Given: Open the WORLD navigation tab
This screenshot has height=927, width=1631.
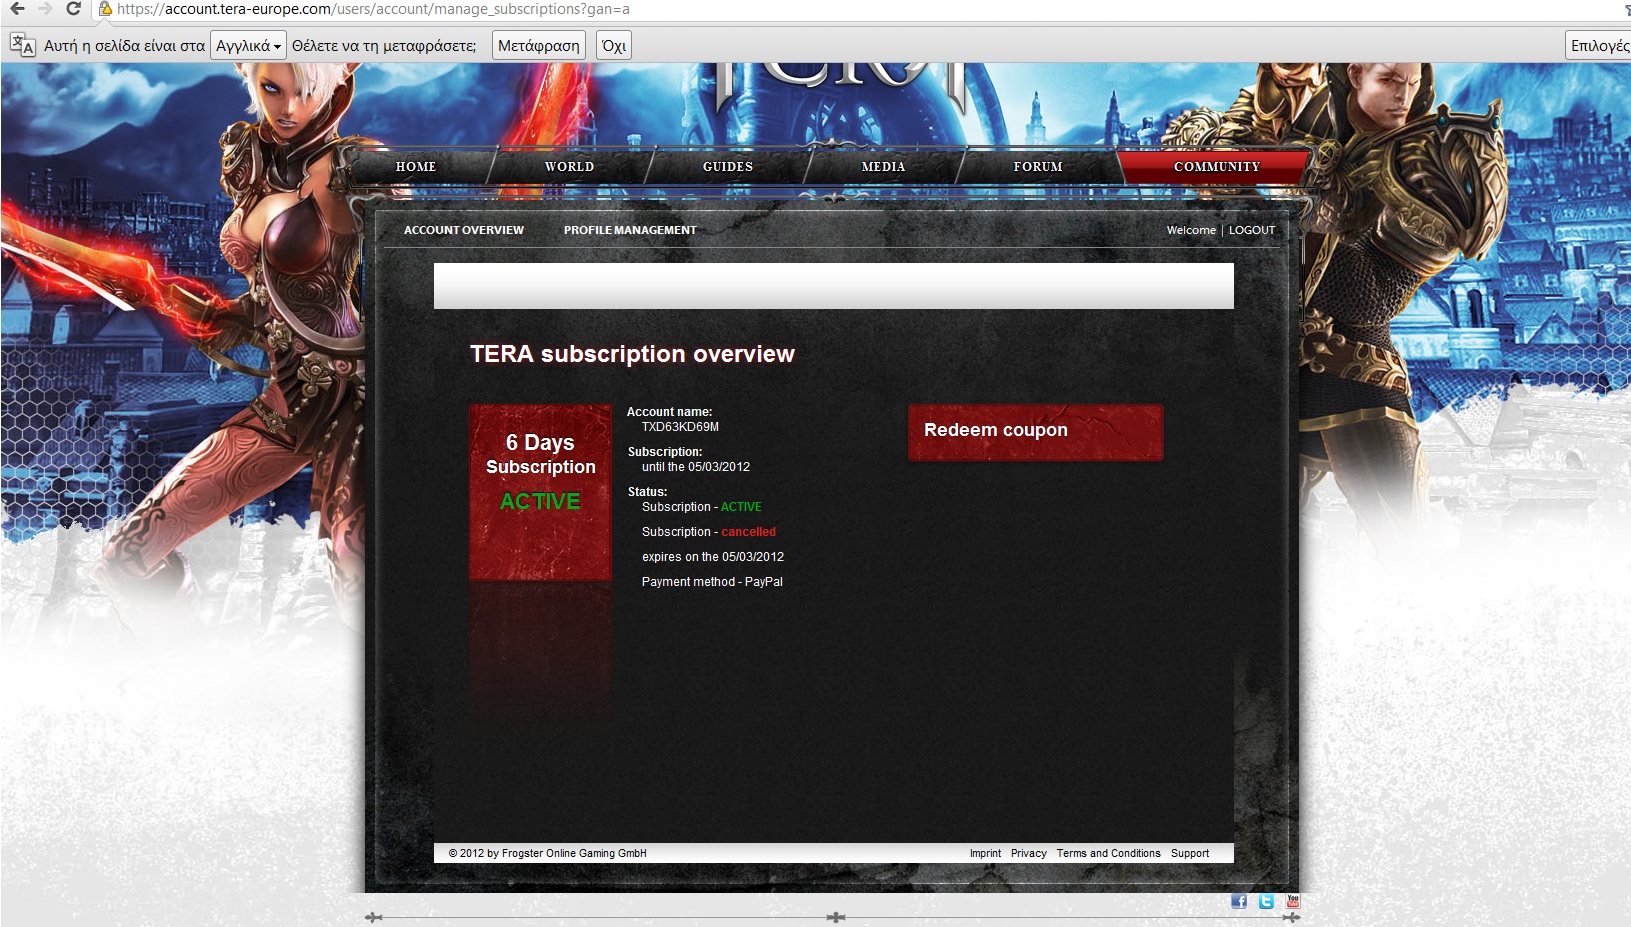Looking at the screenshot, I should click(x=569, y=167).
